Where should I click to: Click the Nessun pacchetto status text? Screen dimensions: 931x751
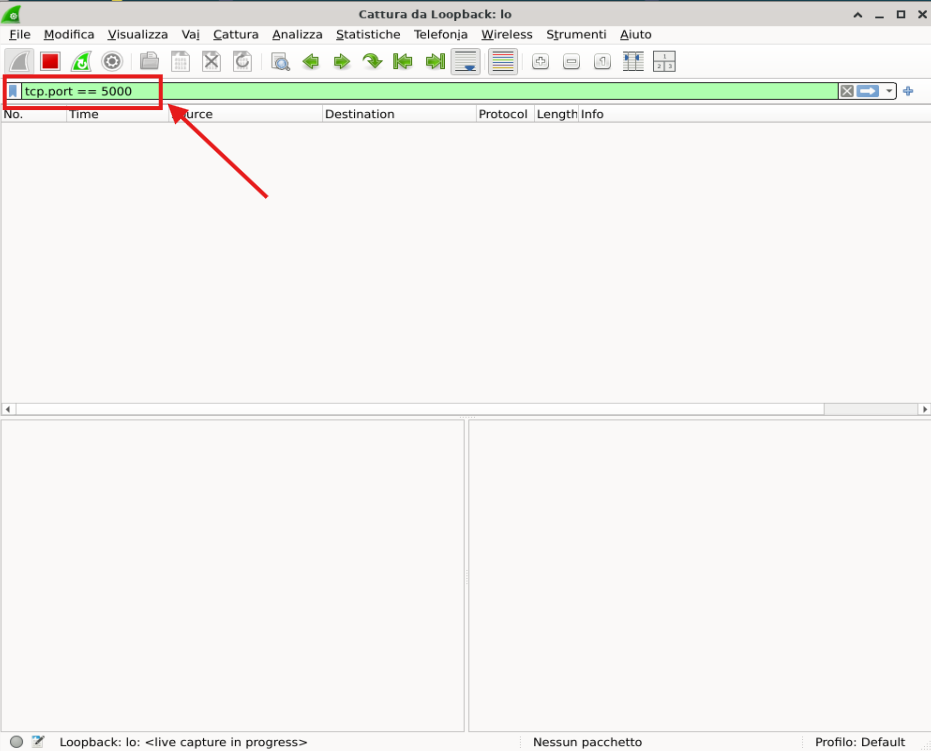[587, 742]
